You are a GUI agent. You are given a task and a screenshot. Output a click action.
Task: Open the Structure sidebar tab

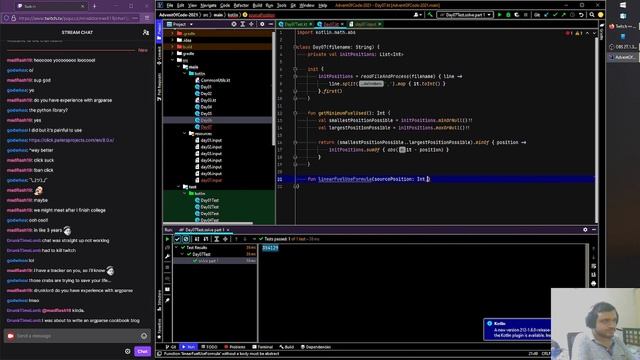159,300
